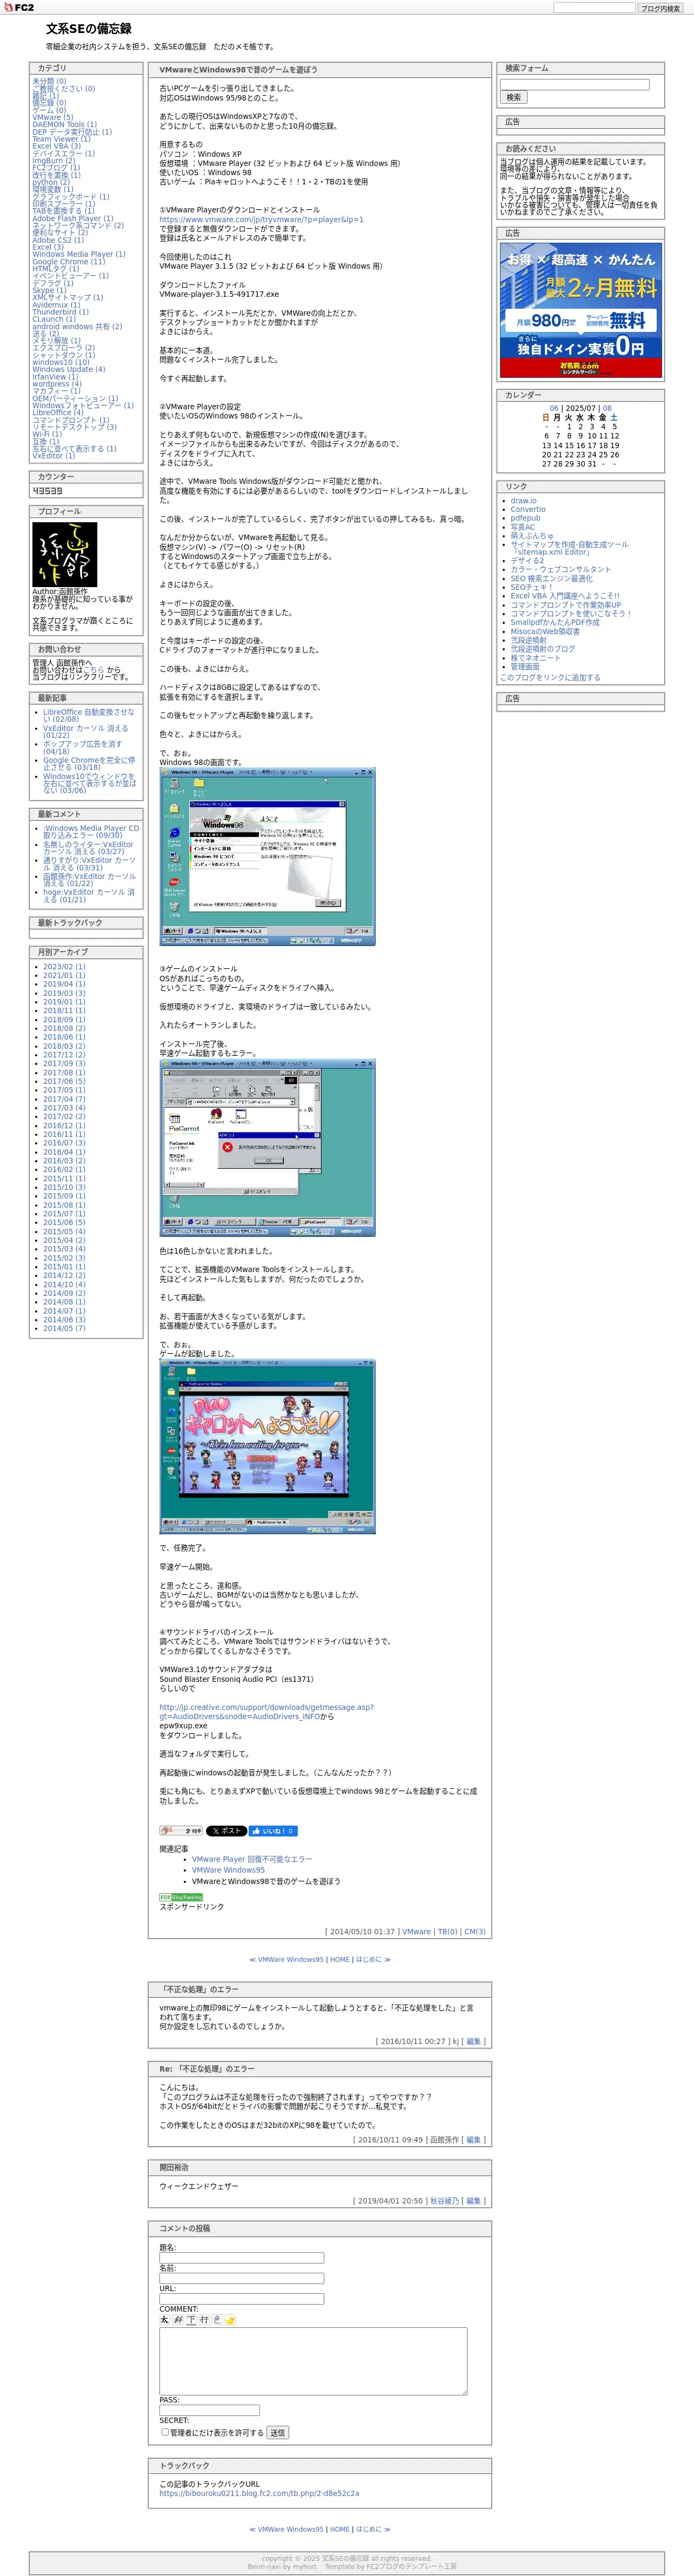Image resolution: width=694 pixels, height=2576 pixels.
Task: Click the underline (下) comment formatting icon
Action: 191,2320
